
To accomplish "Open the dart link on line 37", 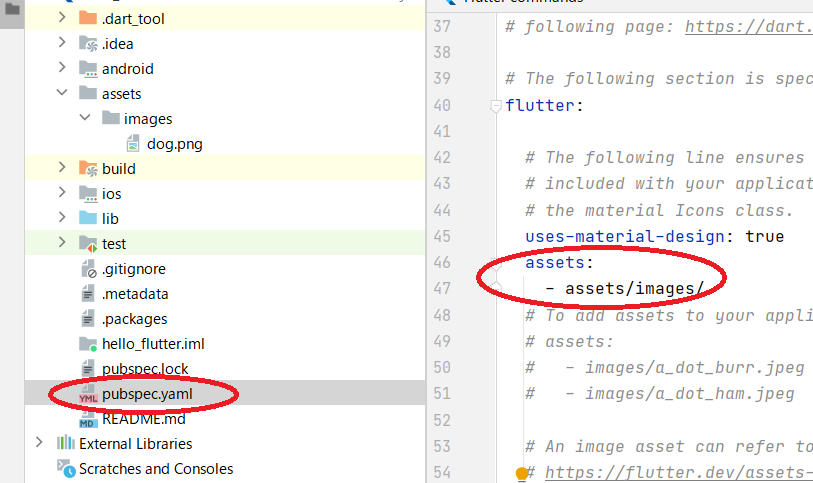I will coord(749,26).
